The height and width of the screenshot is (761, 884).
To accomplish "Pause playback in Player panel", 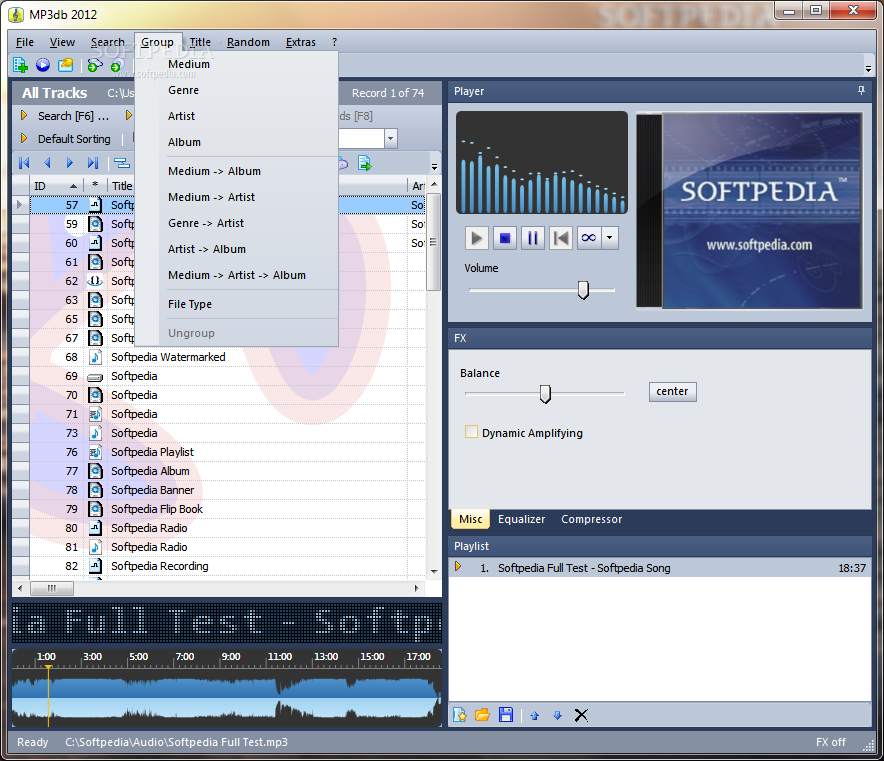I will coord(533,238).
